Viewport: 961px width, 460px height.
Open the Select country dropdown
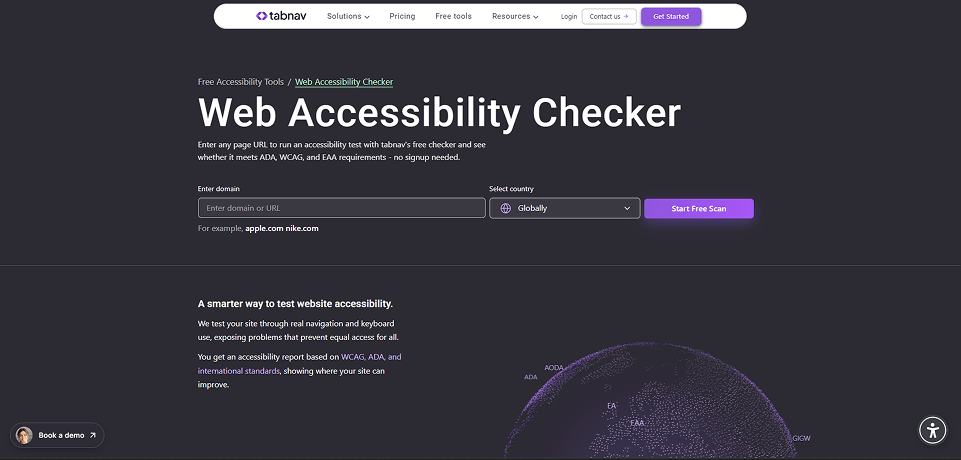pos(564,208)
